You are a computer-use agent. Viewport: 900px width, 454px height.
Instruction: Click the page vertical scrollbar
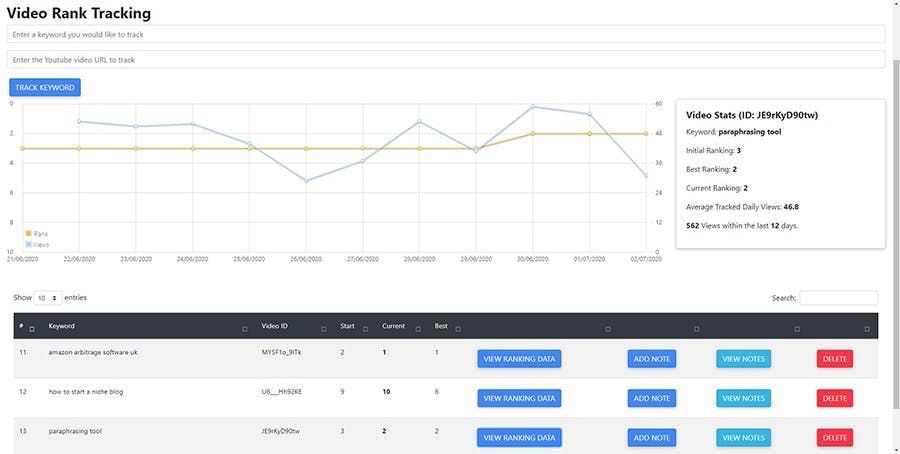pos(893,200)
